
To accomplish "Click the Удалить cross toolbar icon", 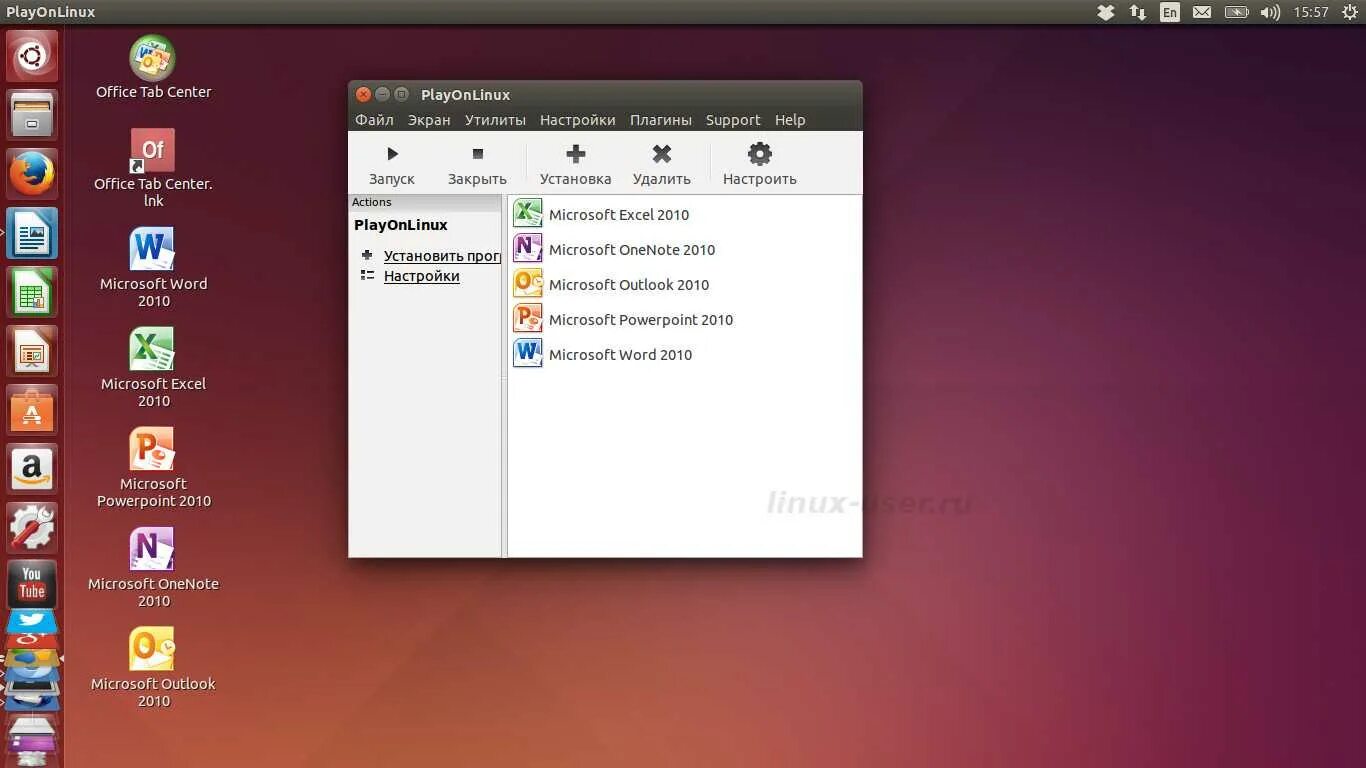I will (x=661, y=154).
